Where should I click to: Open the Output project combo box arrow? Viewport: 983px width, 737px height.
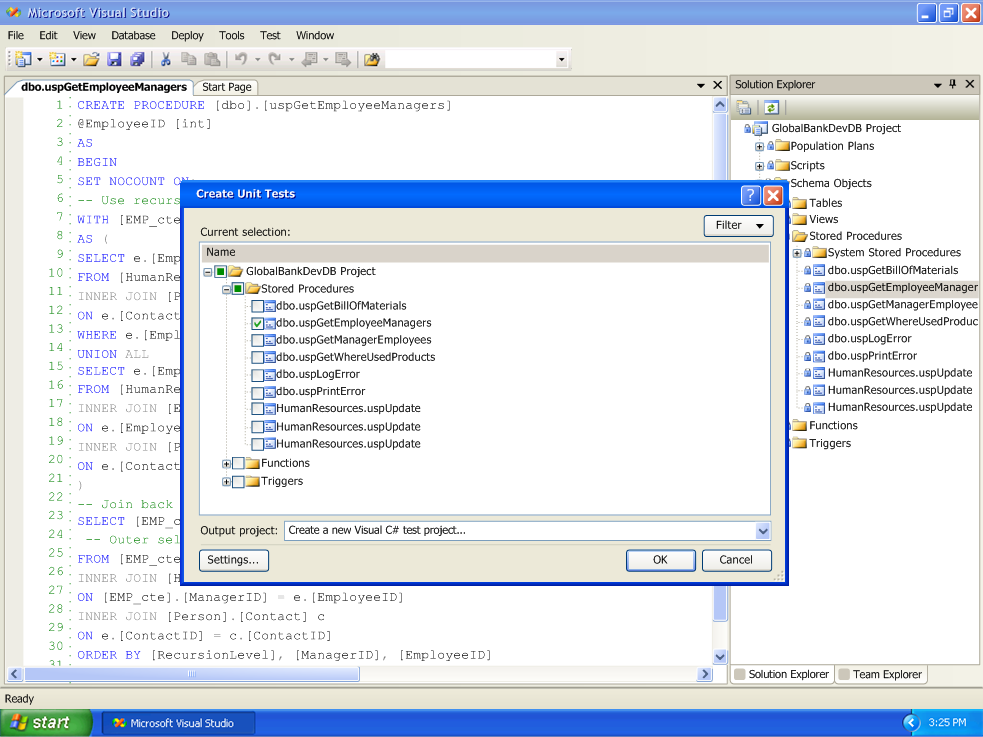pyautogui.click(x=762, y=531)
